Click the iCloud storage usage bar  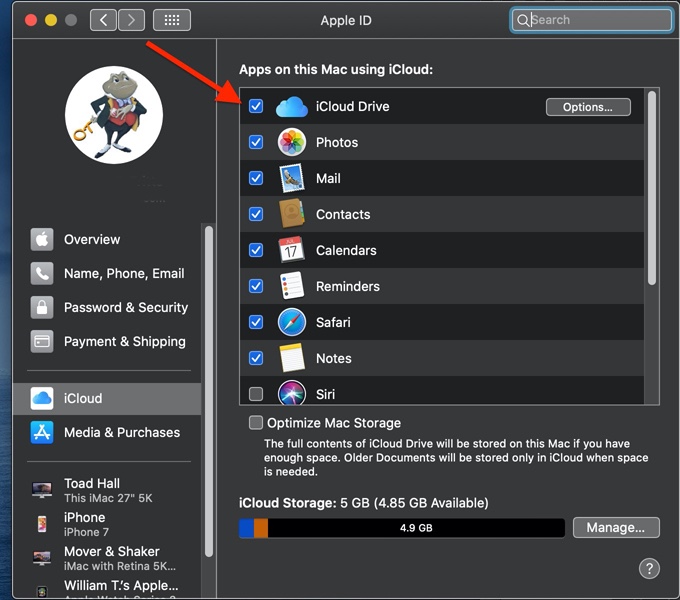pos(402,528)
